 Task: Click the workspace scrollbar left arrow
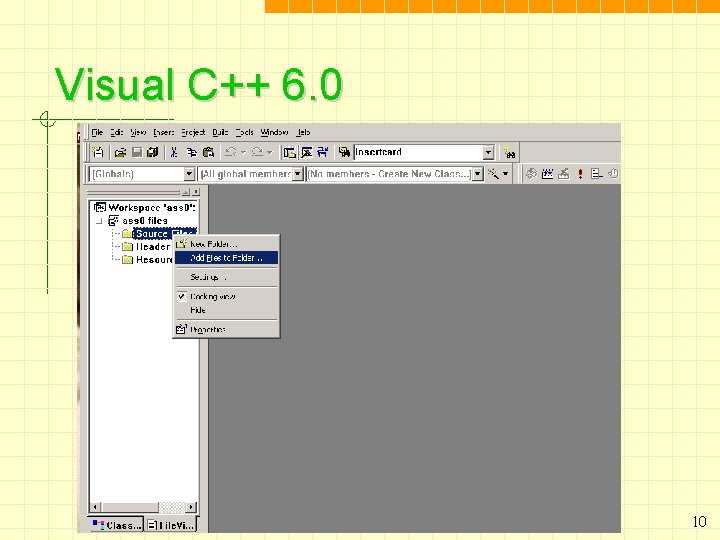pyautogui.click(x=95, y=507)
